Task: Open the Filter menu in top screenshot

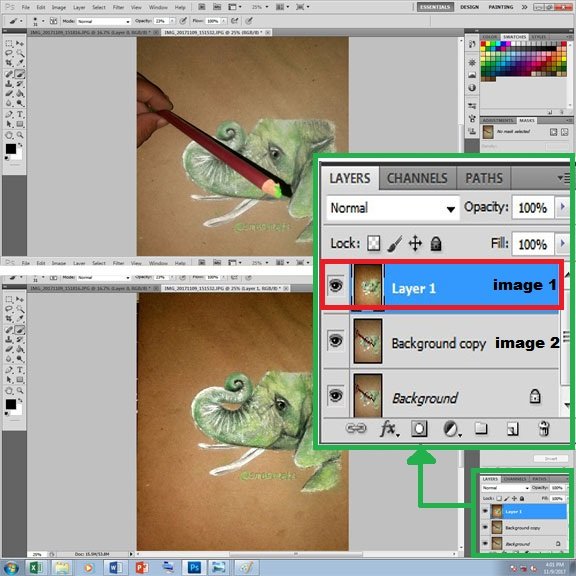Action: click(x=118, y=7)
